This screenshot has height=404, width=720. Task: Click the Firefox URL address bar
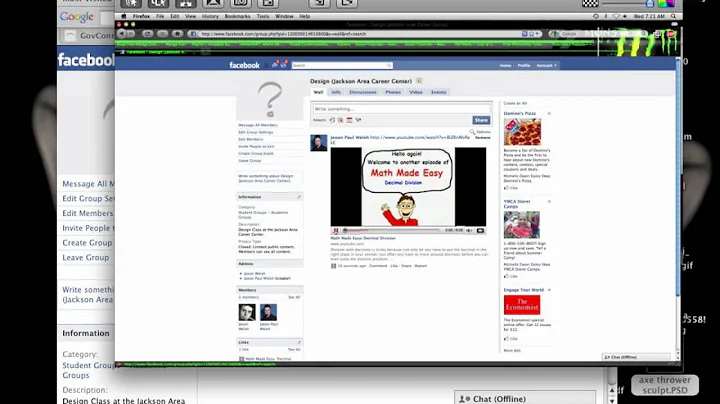[363, 34]
